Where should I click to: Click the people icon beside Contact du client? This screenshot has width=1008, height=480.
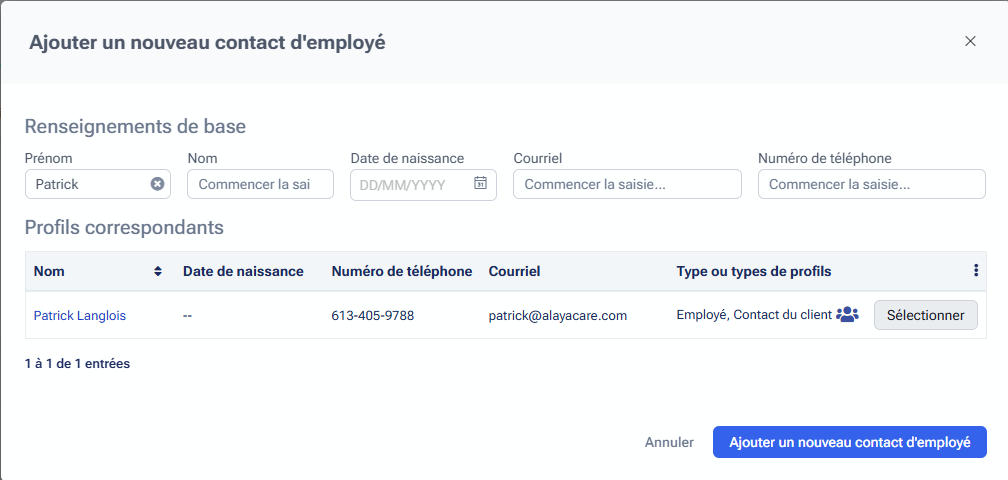[847, 315]
